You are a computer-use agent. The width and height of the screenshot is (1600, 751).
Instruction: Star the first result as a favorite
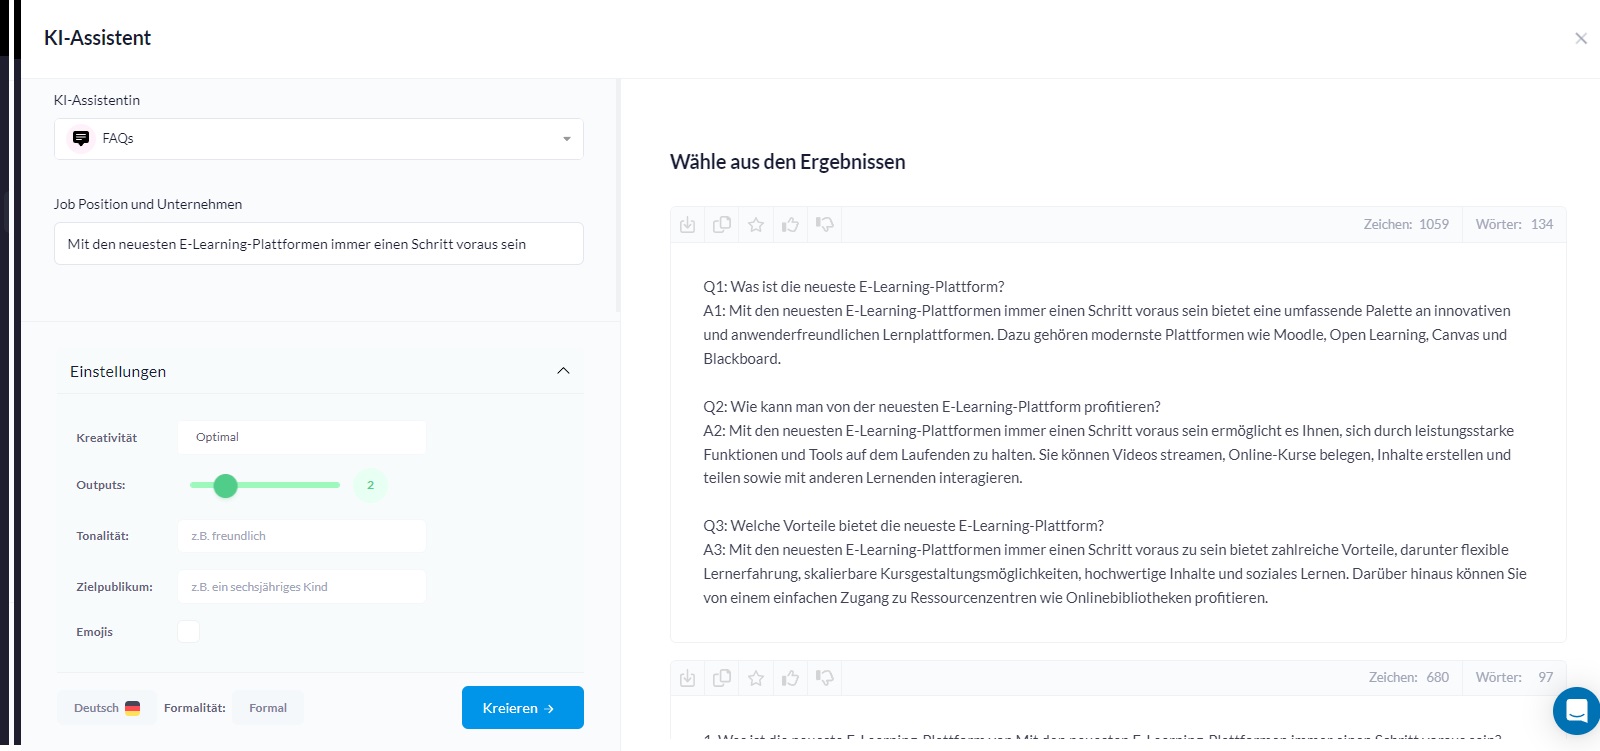pos(756,225)
